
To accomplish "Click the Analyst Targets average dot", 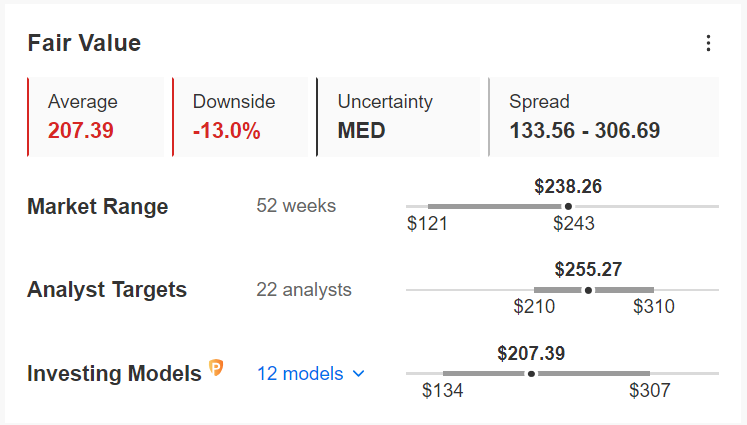I will [588, 290].
